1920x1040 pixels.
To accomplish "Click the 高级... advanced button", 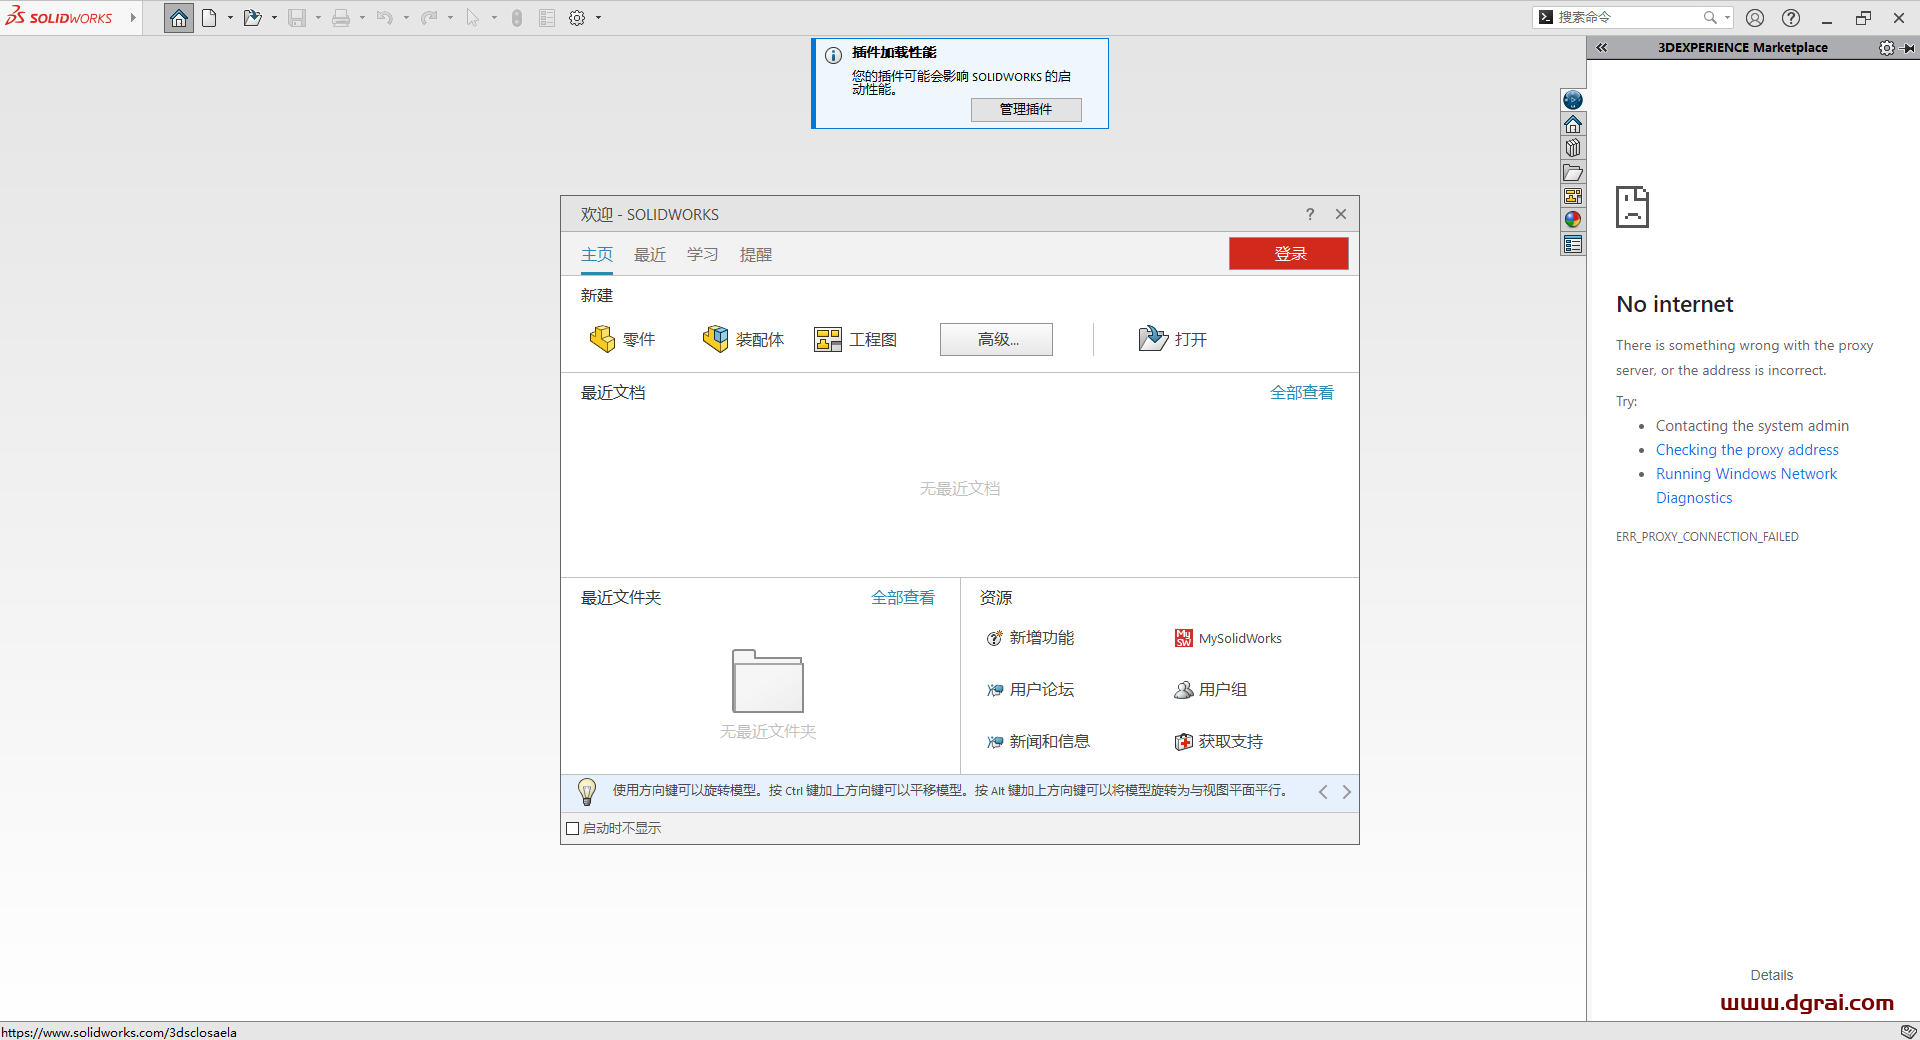I will tap(996, 339).
